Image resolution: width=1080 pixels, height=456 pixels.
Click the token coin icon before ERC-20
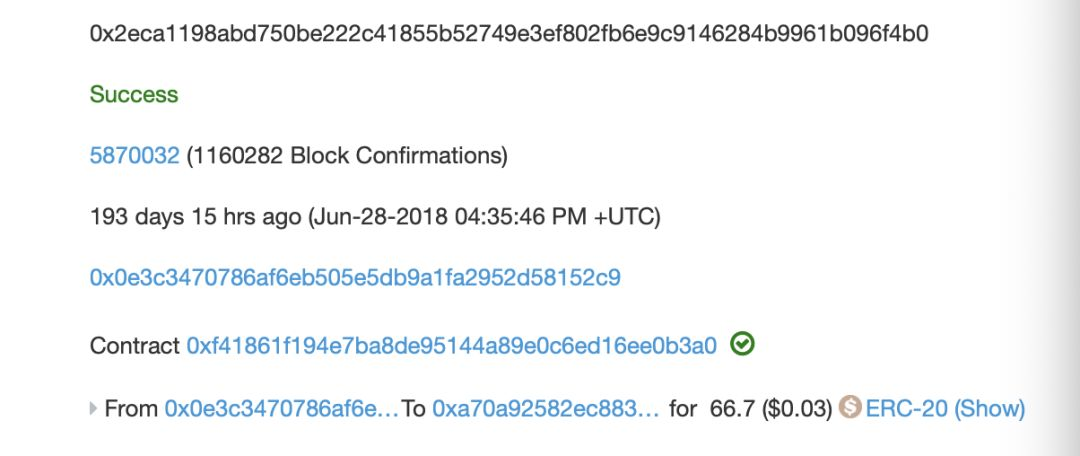click(x=850, y=408)
